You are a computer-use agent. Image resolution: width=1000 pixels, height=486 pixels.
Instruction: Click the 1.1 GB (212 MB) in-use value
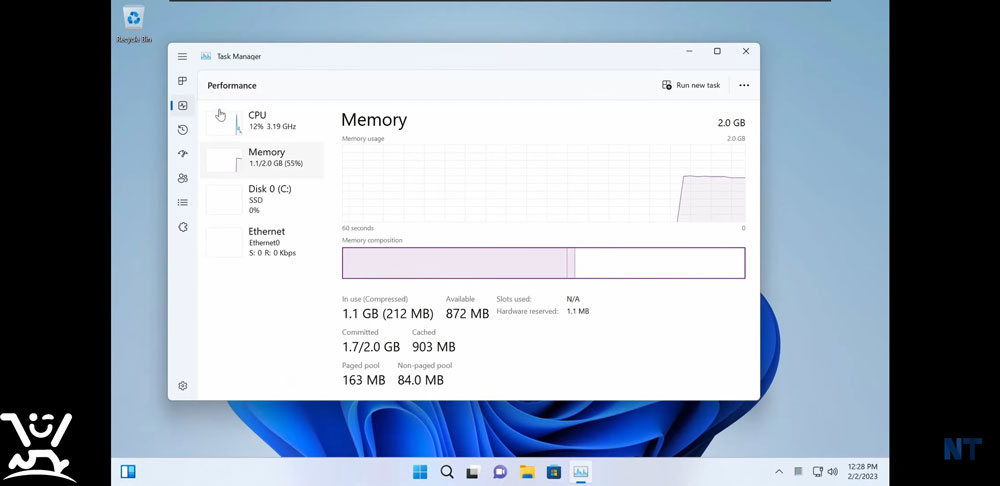coord(388,314)
